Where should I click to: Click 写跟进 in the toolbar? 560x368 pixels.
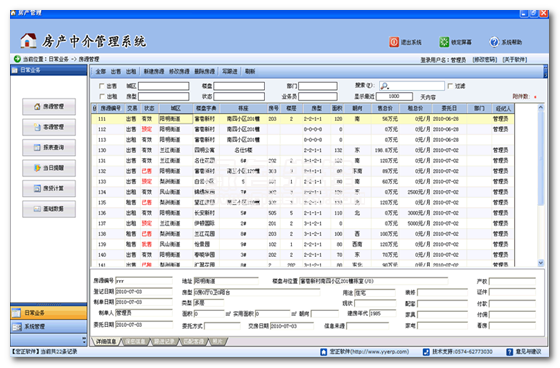230,71
